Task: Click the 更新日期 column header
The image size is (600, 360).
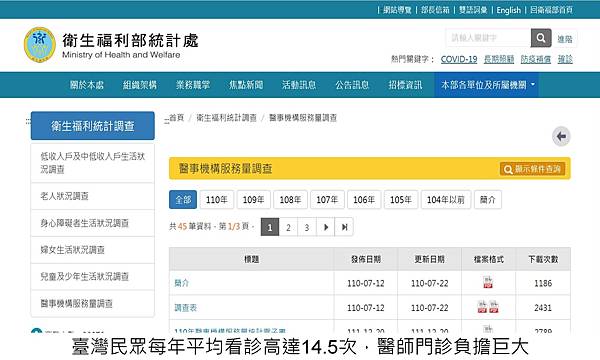Action: pos(429,259)
